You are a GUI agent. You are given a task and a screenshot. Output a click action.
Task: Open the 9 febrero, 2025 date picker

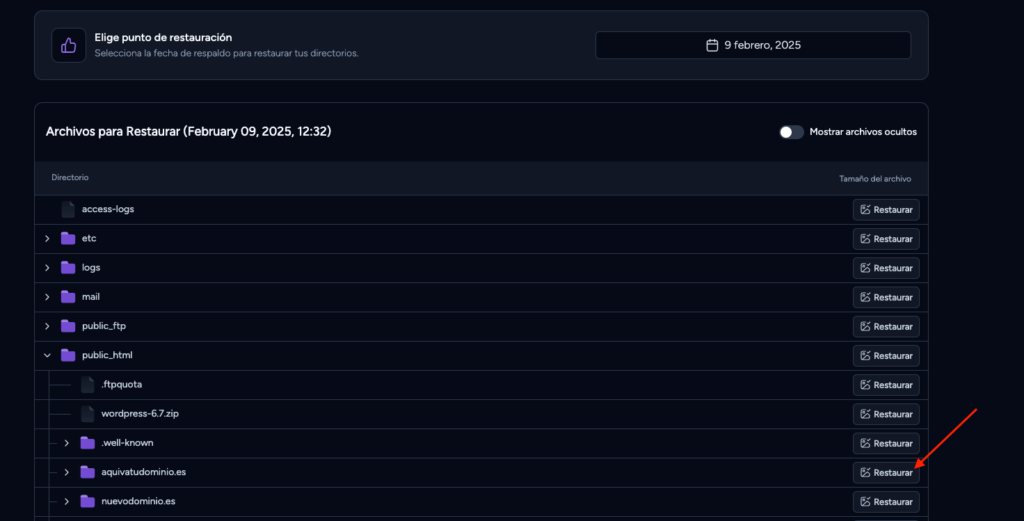pyautogui.click(x=753, y=45)
